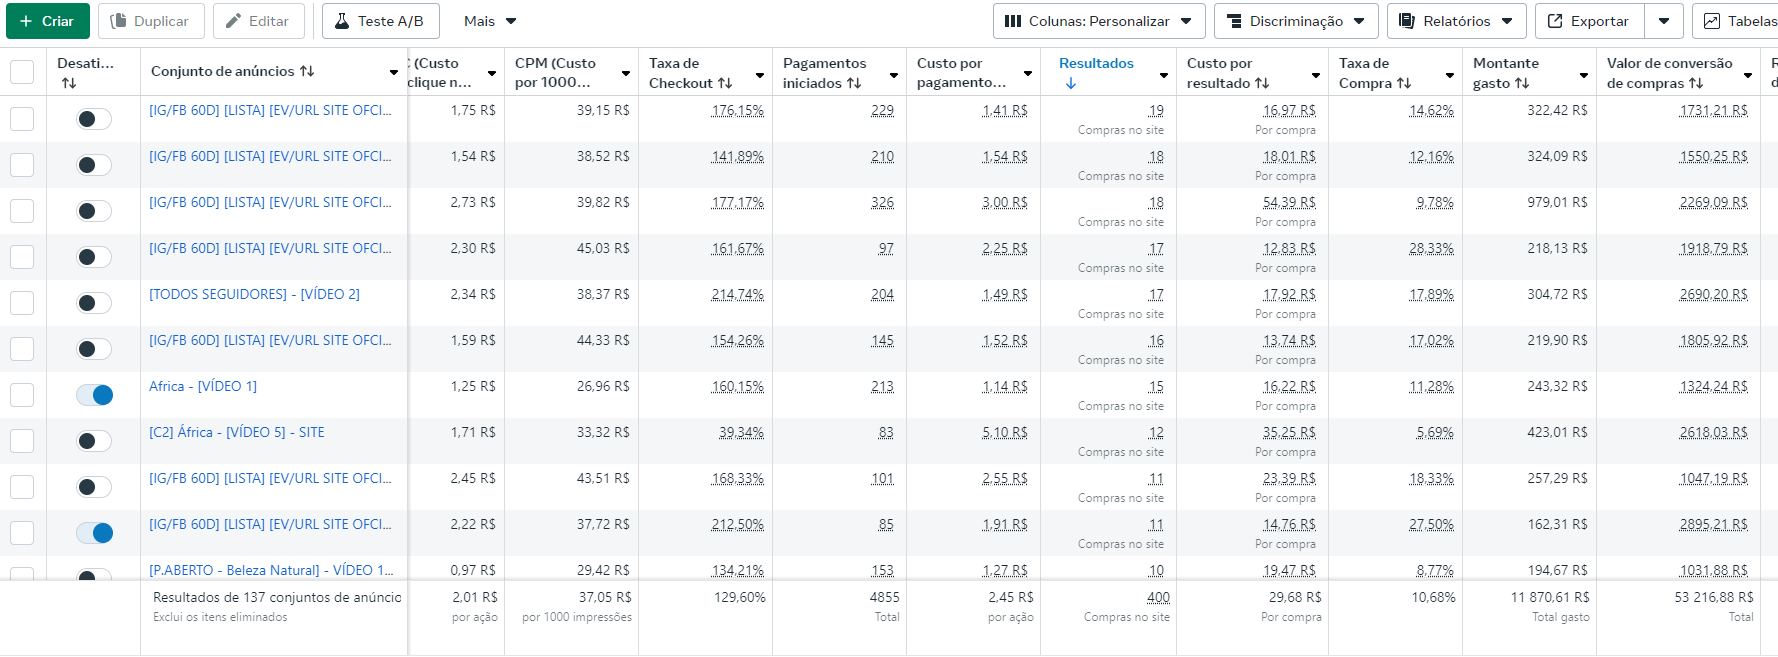Expand the arrow next to Exportar
The image size is (1778, 657).
[x=1664, y=21]
